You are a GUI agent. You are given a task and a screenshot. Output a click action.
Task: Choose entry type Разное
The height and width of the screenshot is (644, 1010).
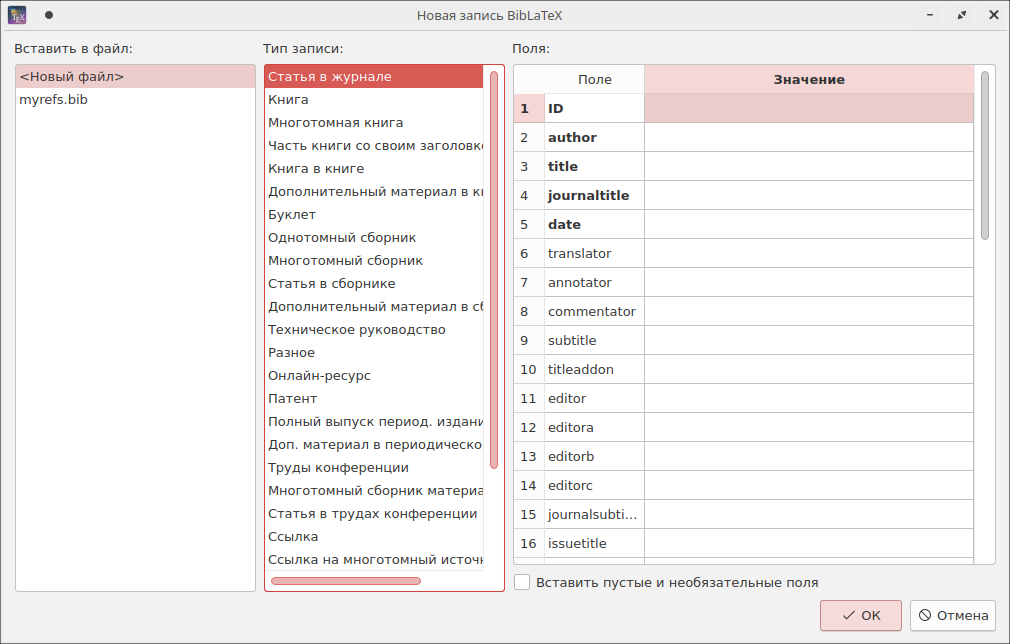tap(374, 353)
